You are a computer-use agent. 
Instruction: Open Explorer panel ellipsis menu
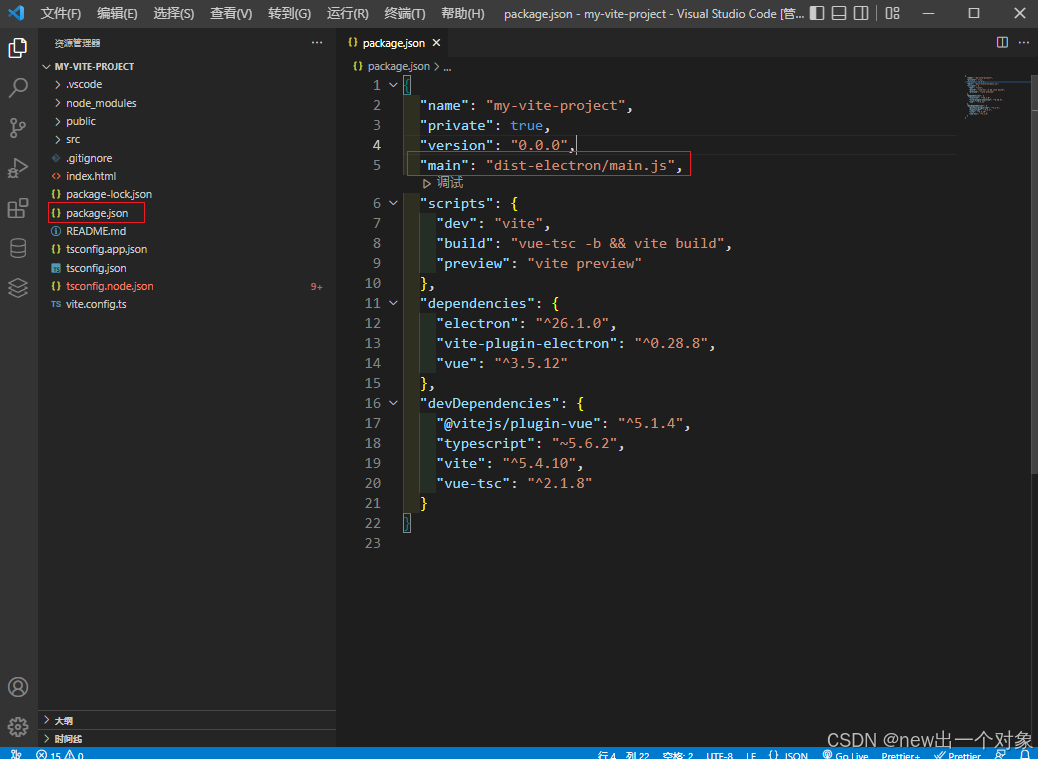pos(317,42)
